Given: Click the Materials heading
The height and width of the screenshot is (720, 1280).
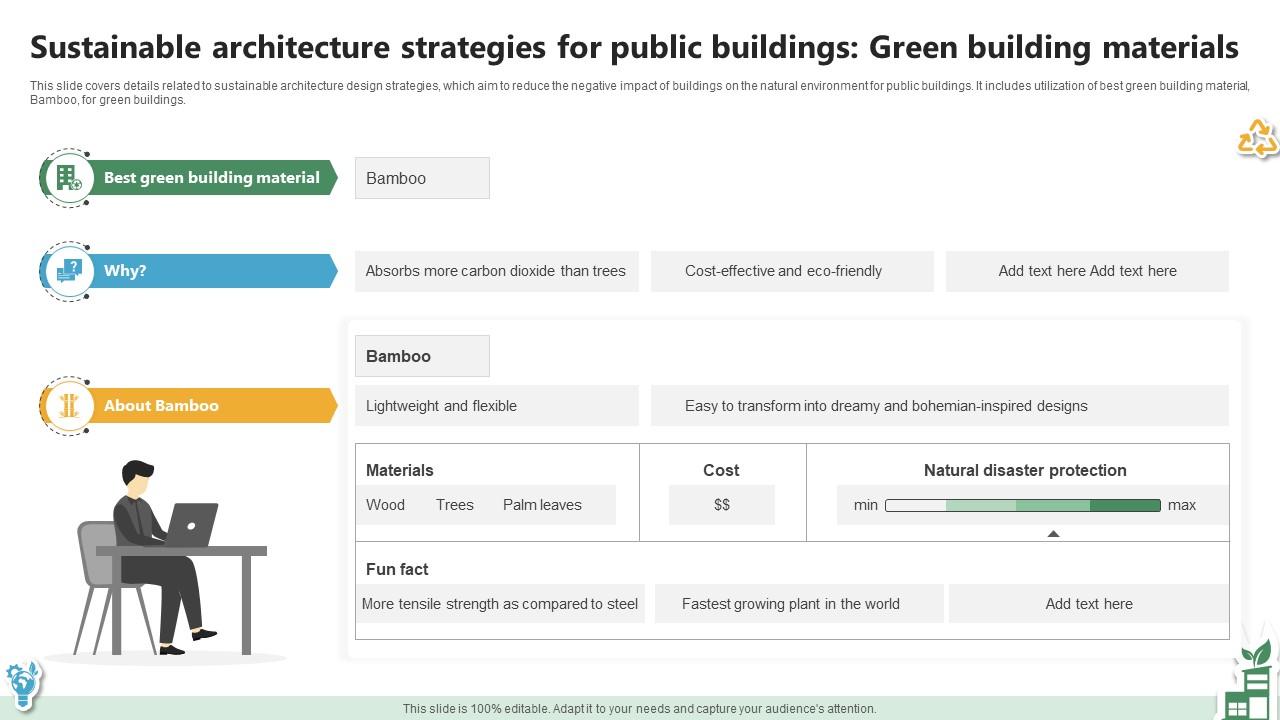Looking at the screenshot, I should tap(400, 470).
